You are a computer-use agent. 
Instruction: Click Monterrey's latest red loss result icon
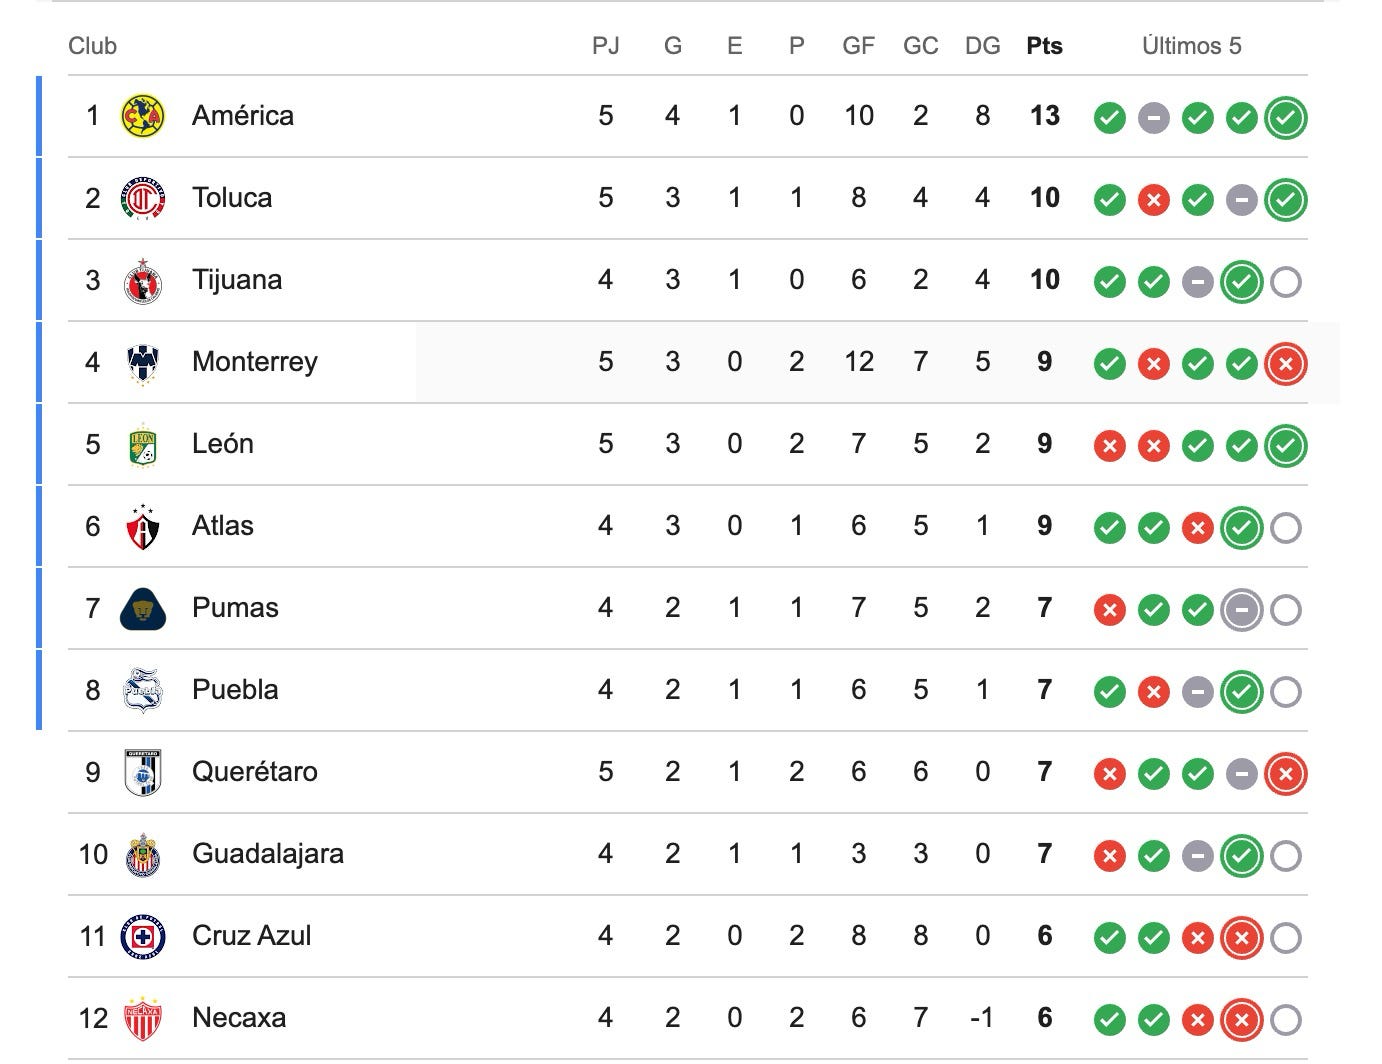point(1286,364)
